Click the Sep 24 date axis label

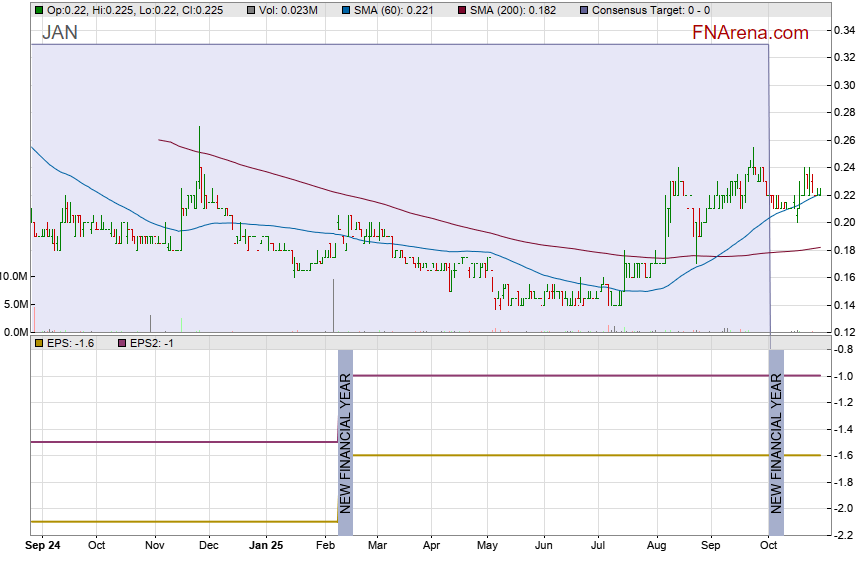(44, 546)
